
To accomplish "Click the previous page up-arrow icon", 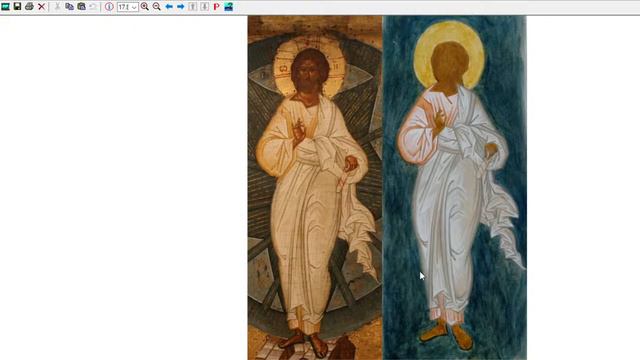I will pos(192,7).
